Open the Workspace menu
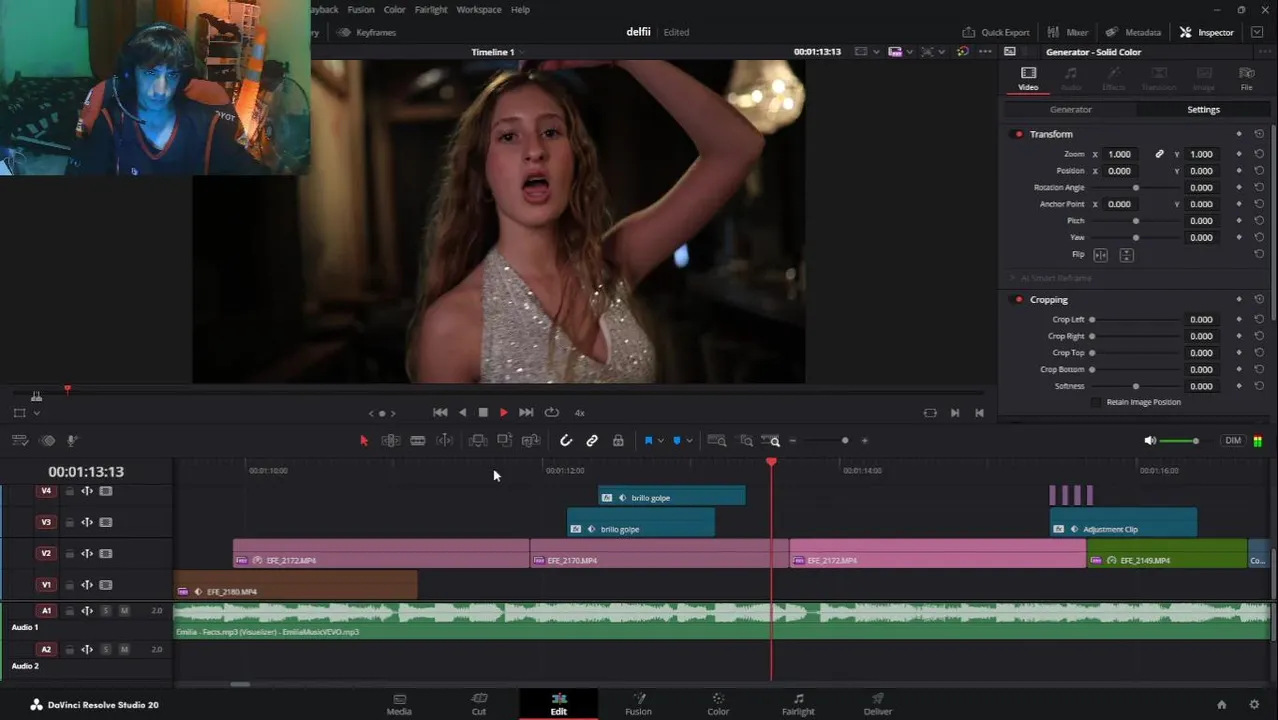Screen dimensions: 1278x720 pyautogui.click(x=479, y=9)
